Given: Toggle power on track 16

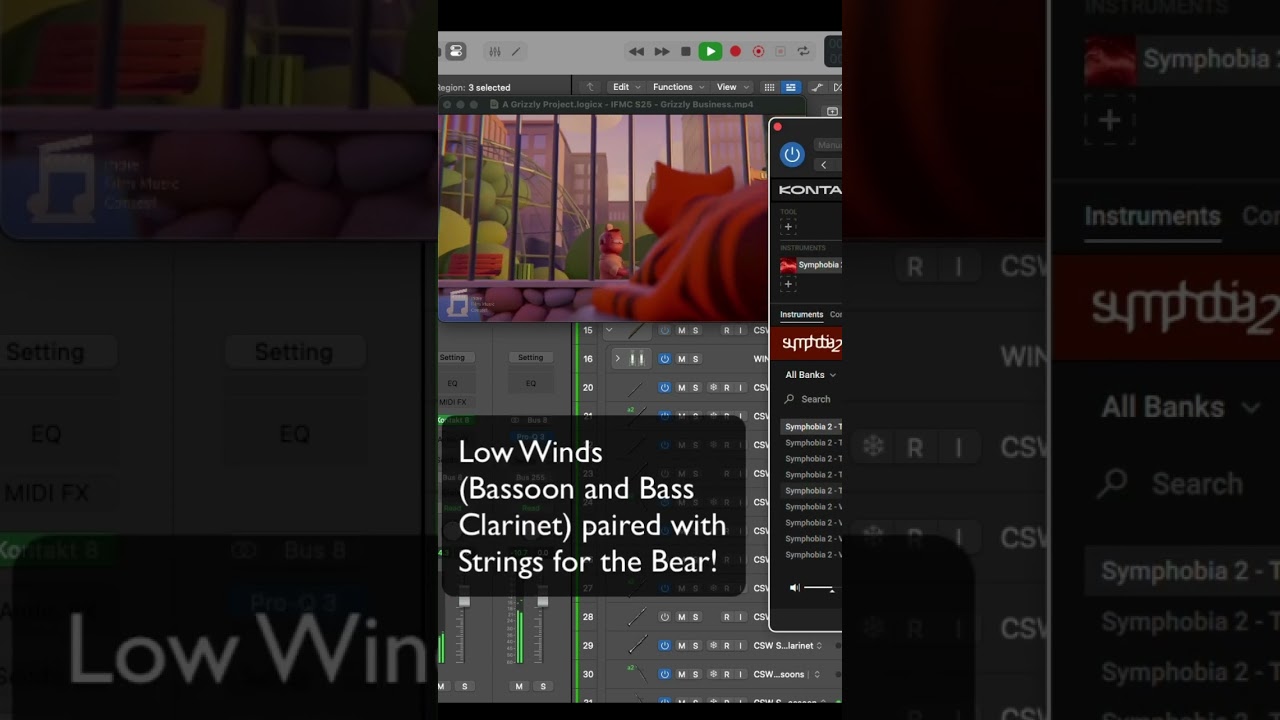Looking at the screenshot, I should (664, 358).
